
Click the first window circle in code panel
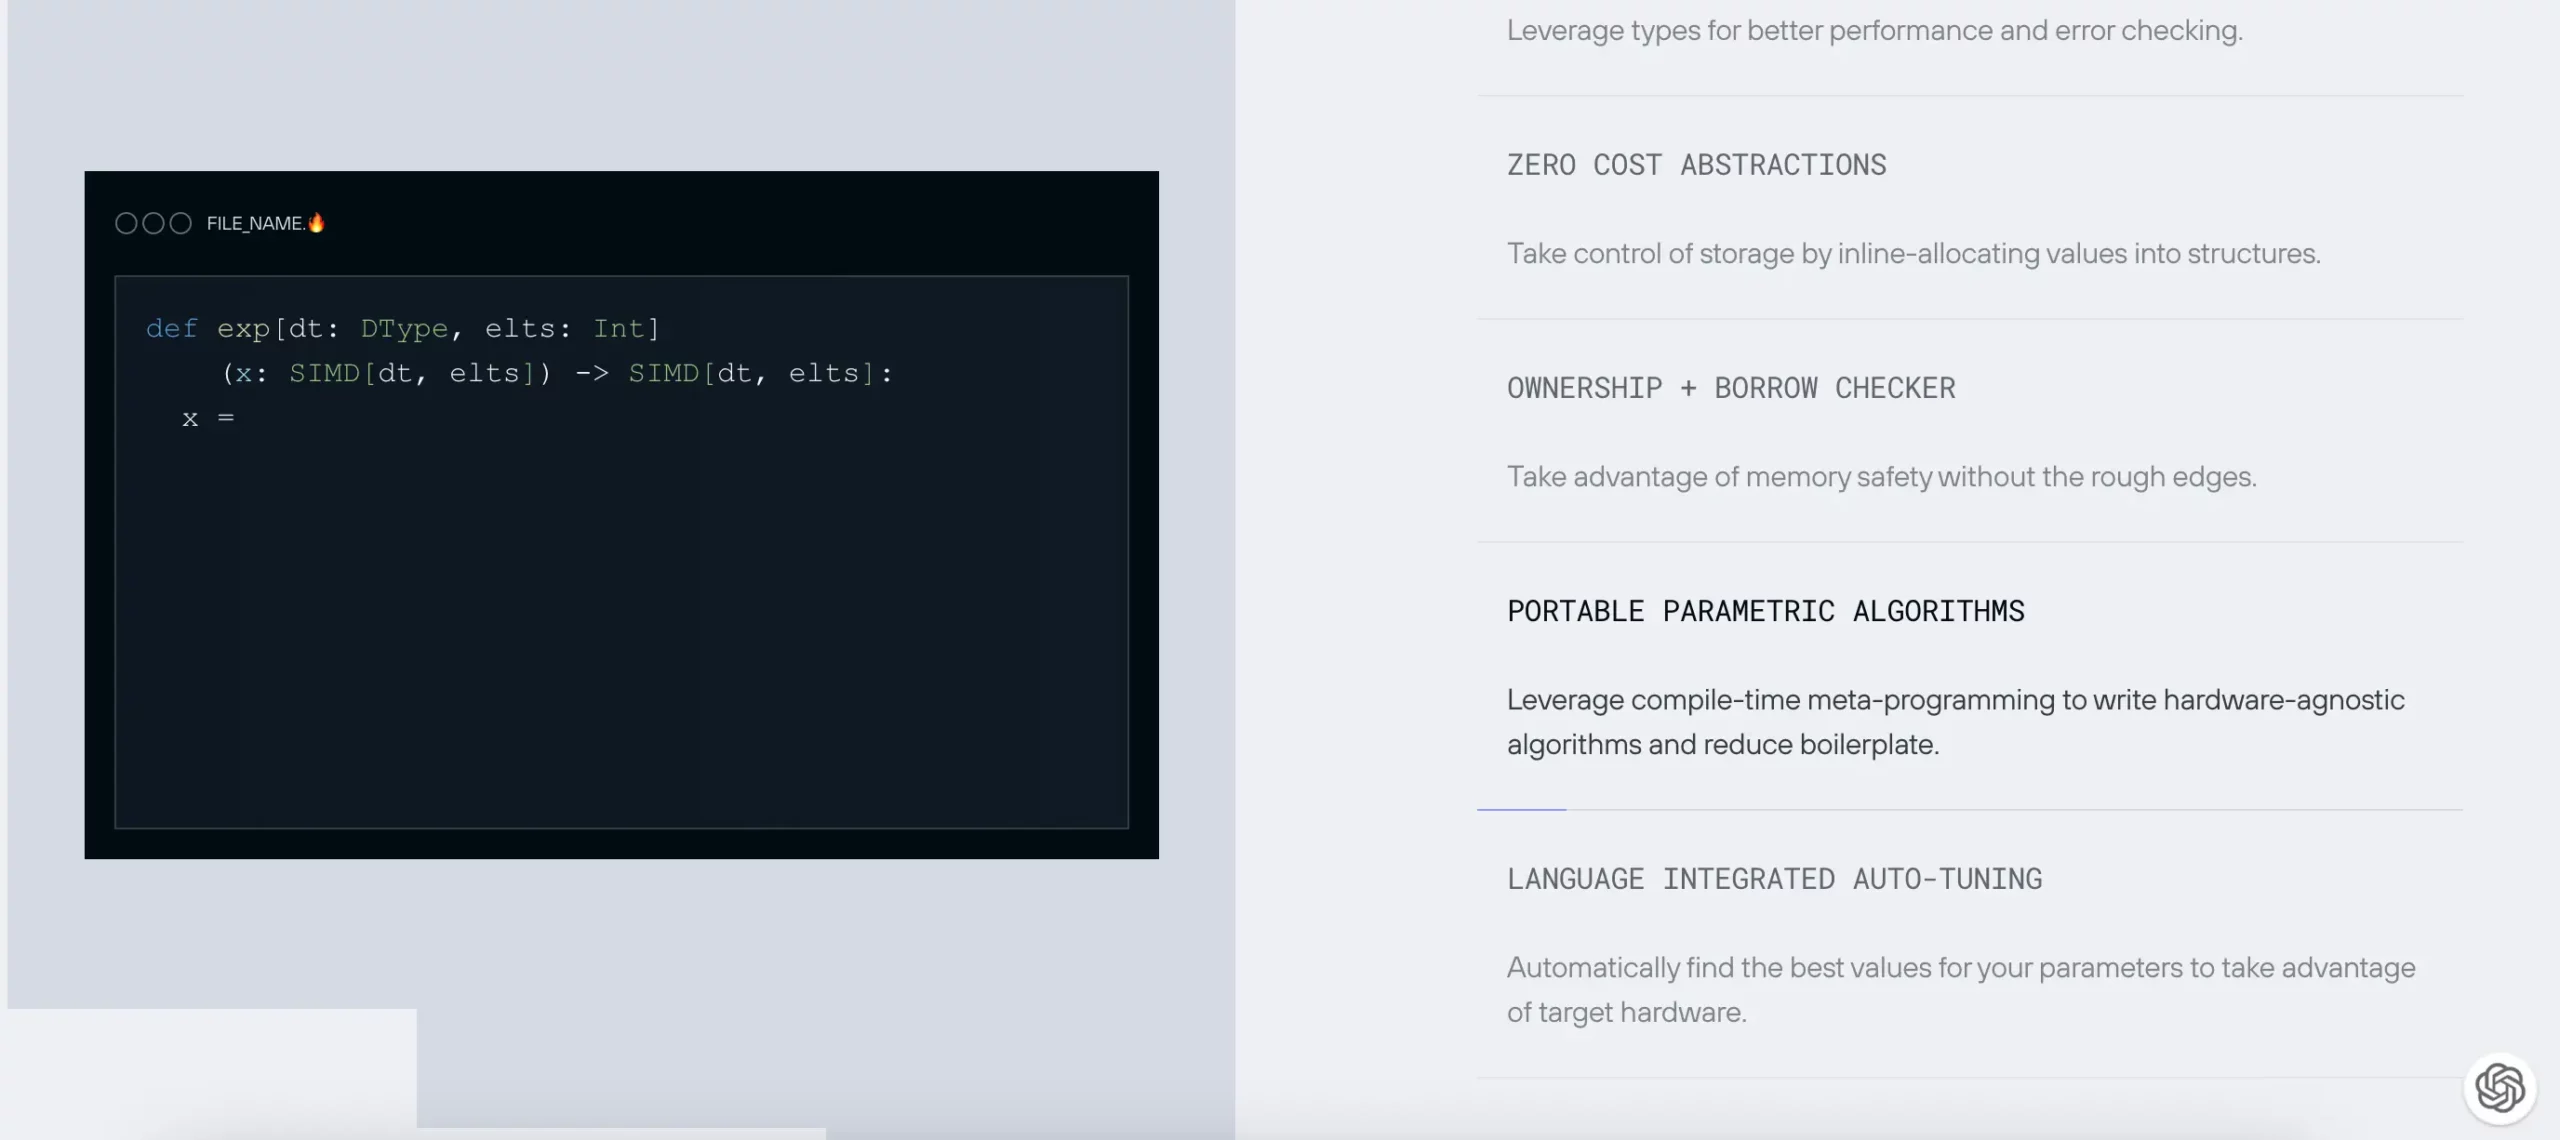tap(126, 223)
